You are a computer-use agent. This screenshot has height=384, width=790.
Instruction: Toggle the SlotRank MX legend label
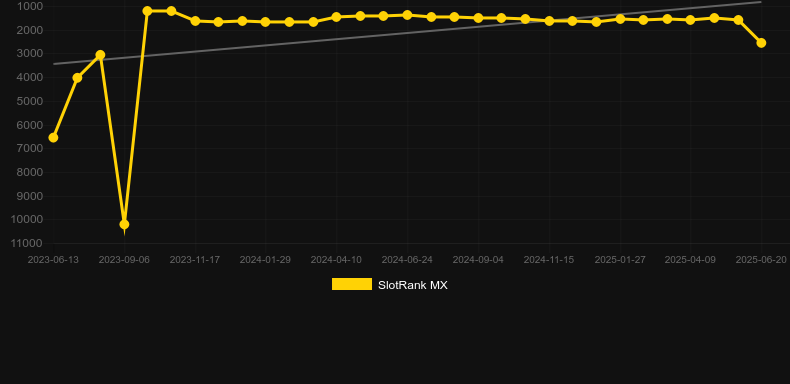(x=413, y=285)
